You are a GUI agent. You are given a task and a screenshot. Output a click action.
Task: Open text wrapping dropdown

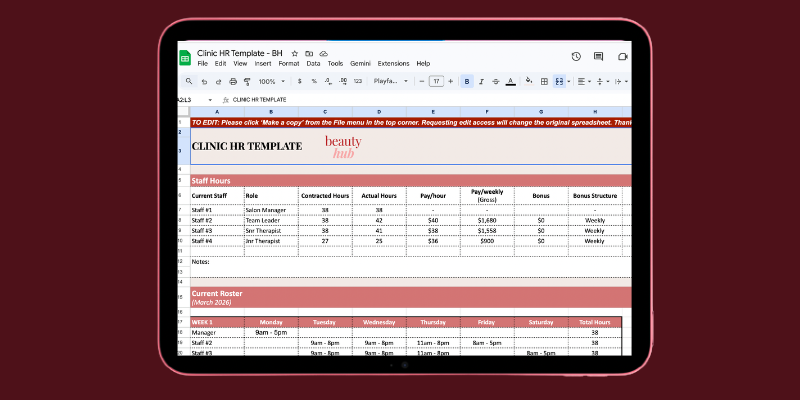[x=621, y=82]
